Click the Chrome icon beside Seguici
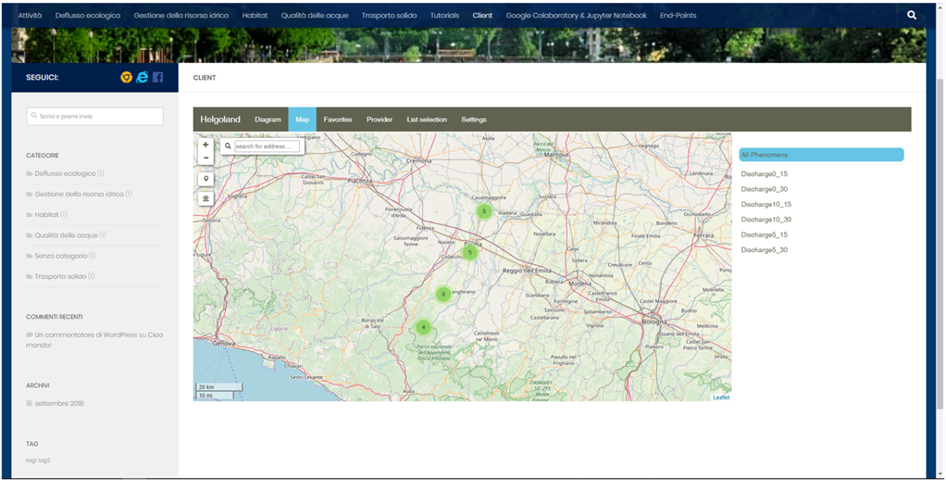The height and width of the screenshot is (481, 946). (x=126, y=77)
